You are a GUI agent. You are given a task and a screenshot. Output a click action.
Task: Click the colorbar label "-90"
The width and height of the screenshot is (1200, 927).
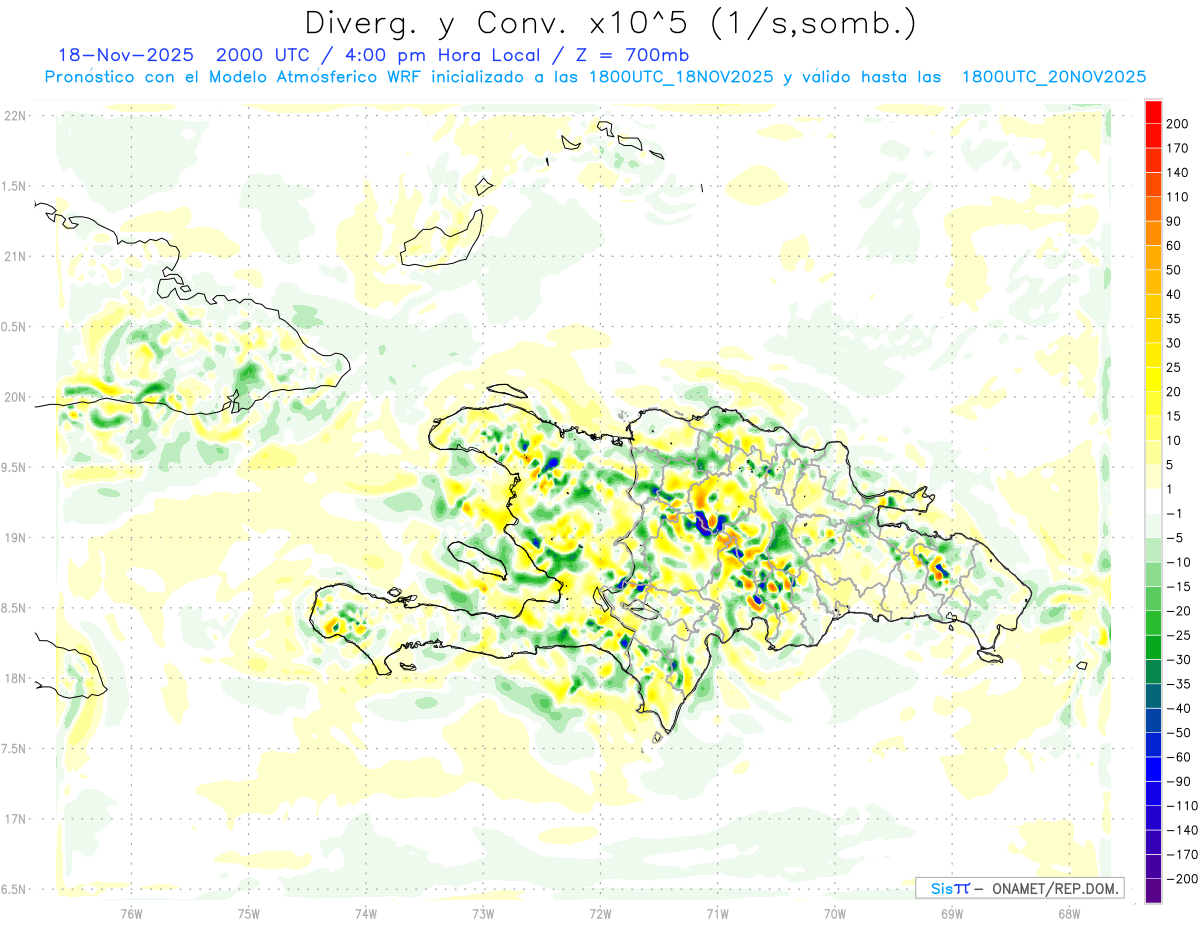[1180, 782]
